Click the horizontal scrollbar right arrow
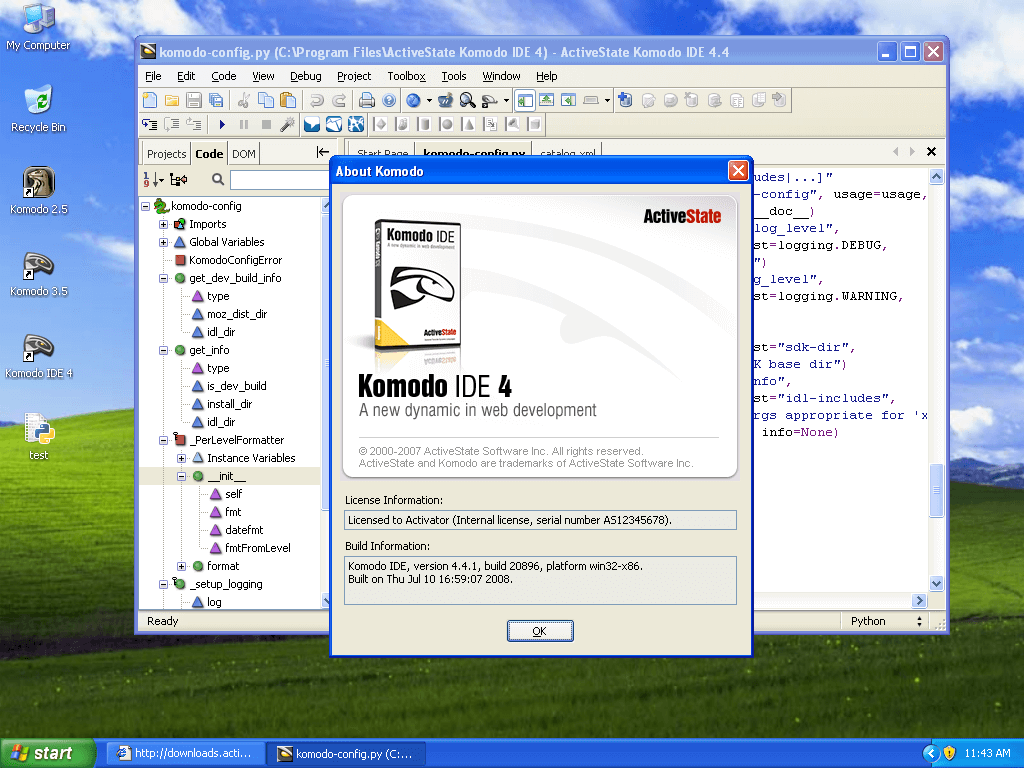Image resolution: width=1024 pixels, height=768 pixels. 920,601
